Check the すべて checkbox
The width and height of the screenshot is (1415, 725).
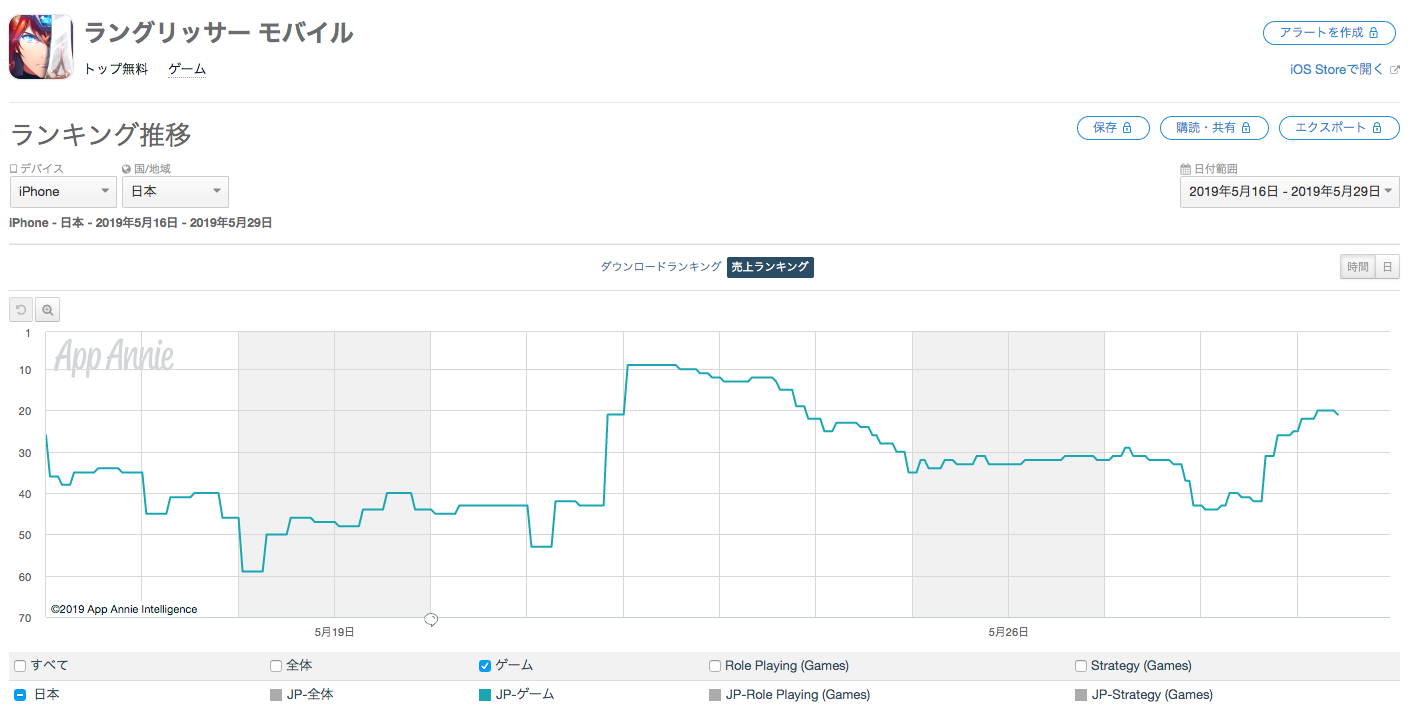click(x=20, y=666)
